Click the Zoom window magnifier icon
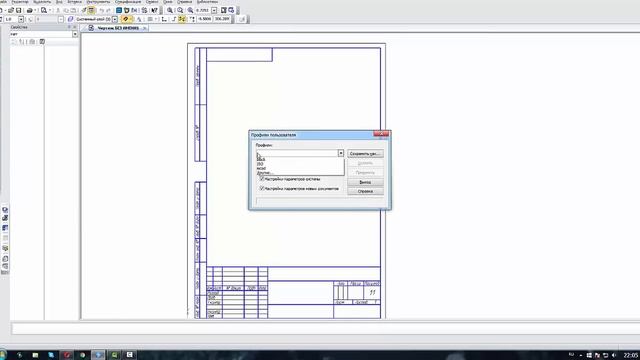The height and width of the screenshot is (360, 640). click(x=180, y=10)
